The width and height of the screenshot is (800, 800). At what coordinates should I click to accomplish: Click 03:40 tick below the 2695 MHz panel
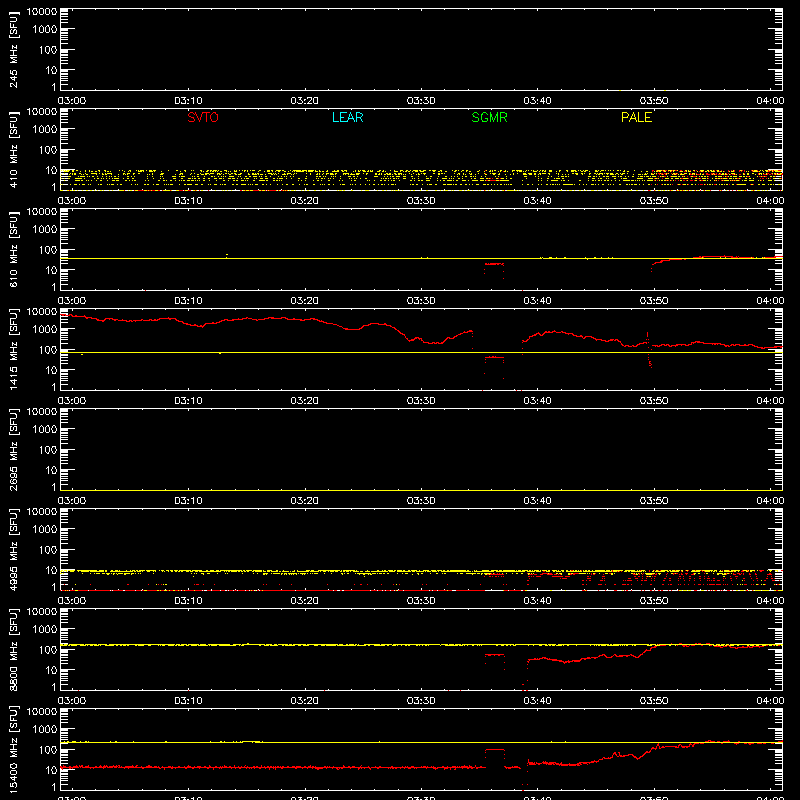(x=537, y=501)
